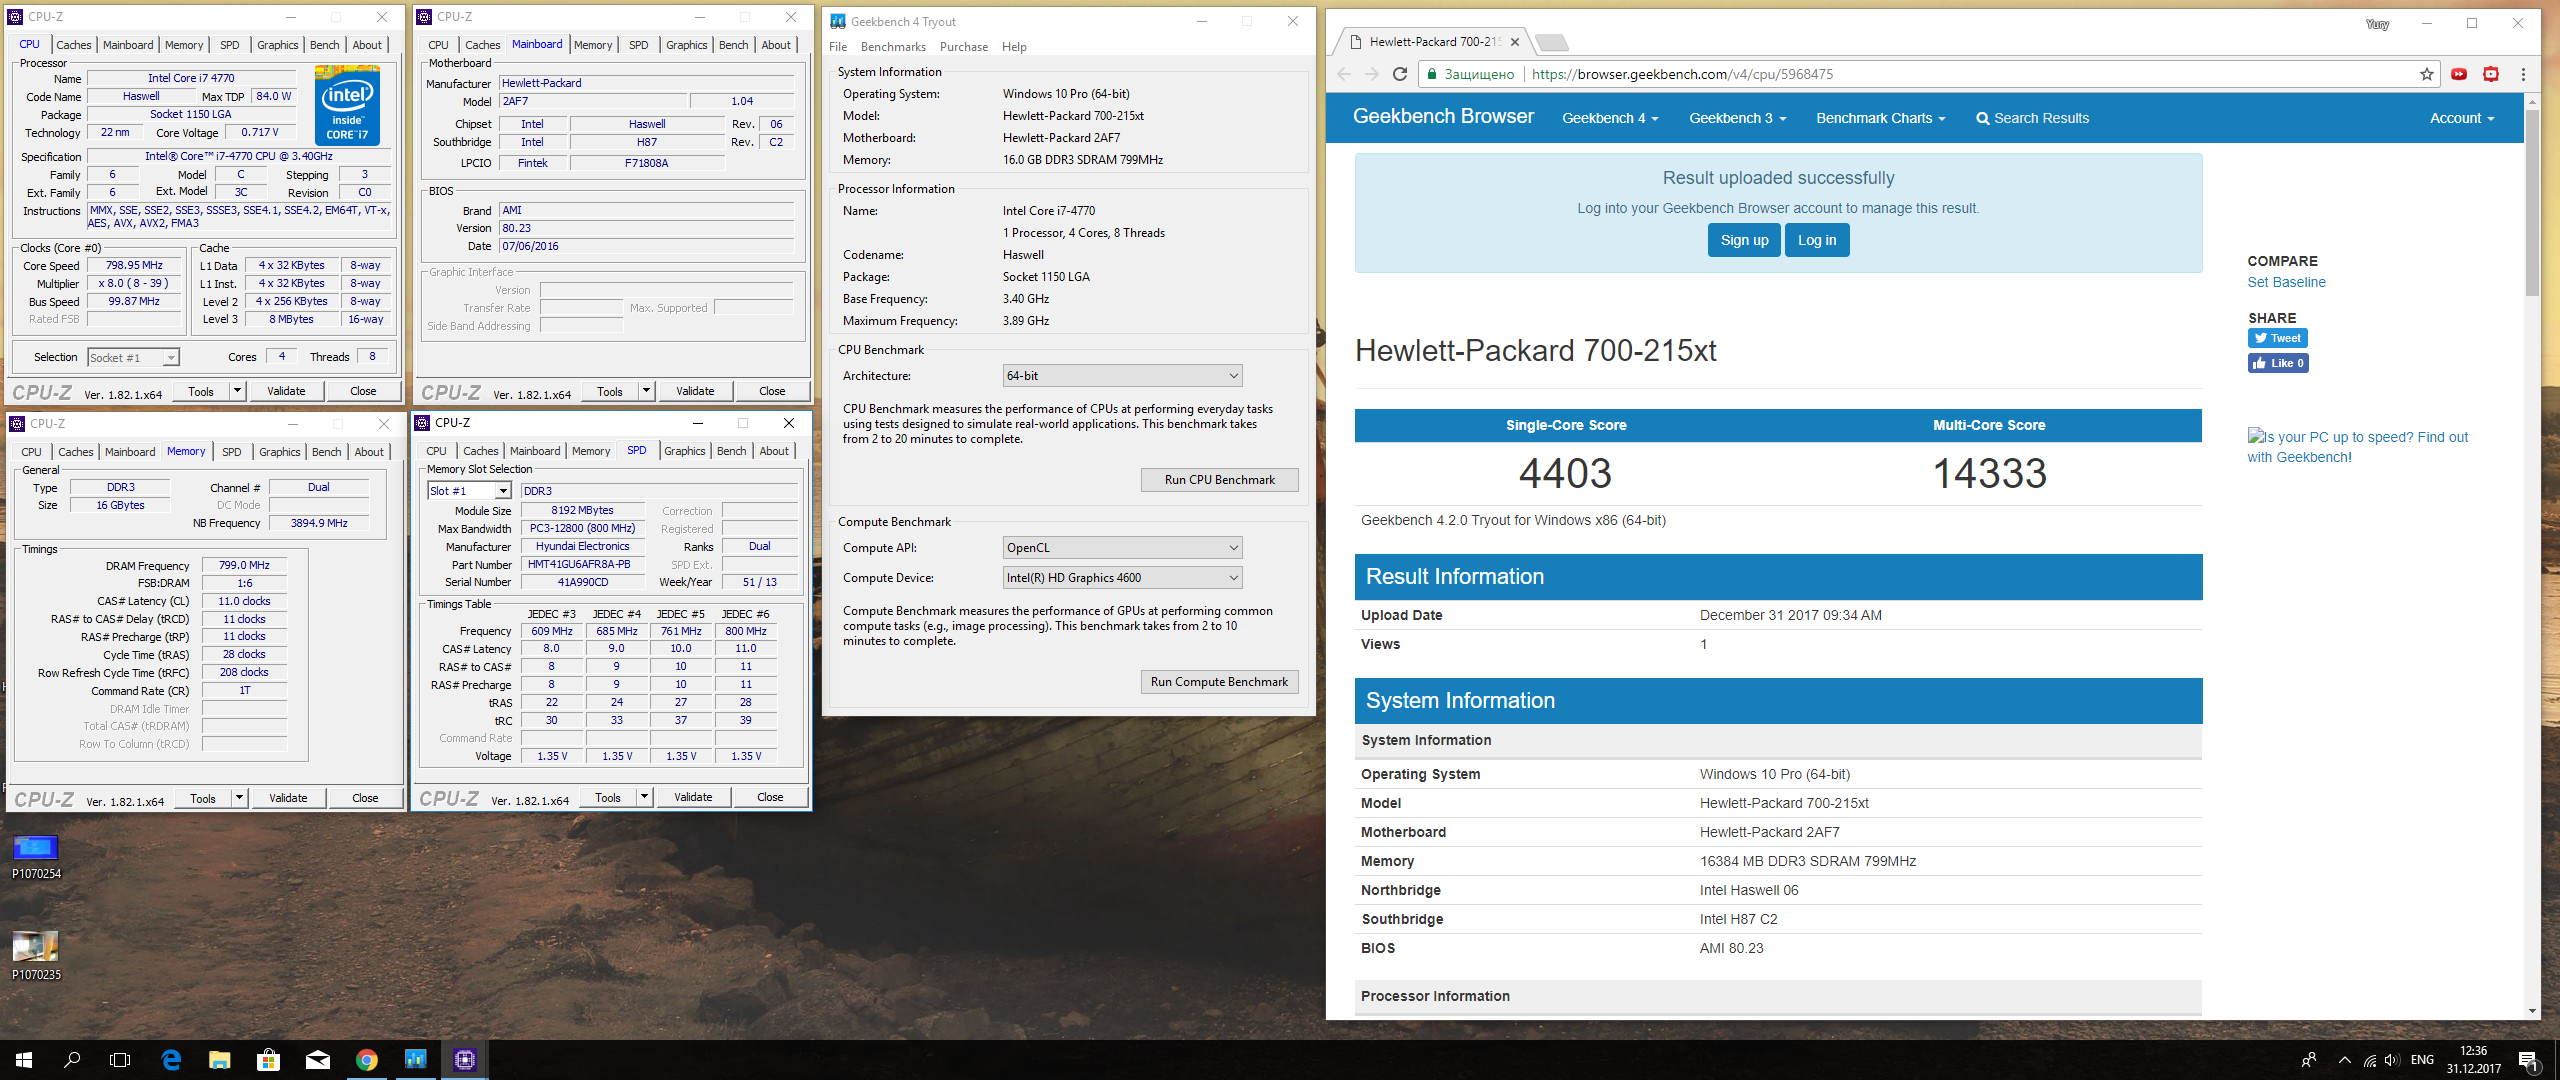
Task: Open Microsoft Store from the taskbar
Action: point(269,1060)
